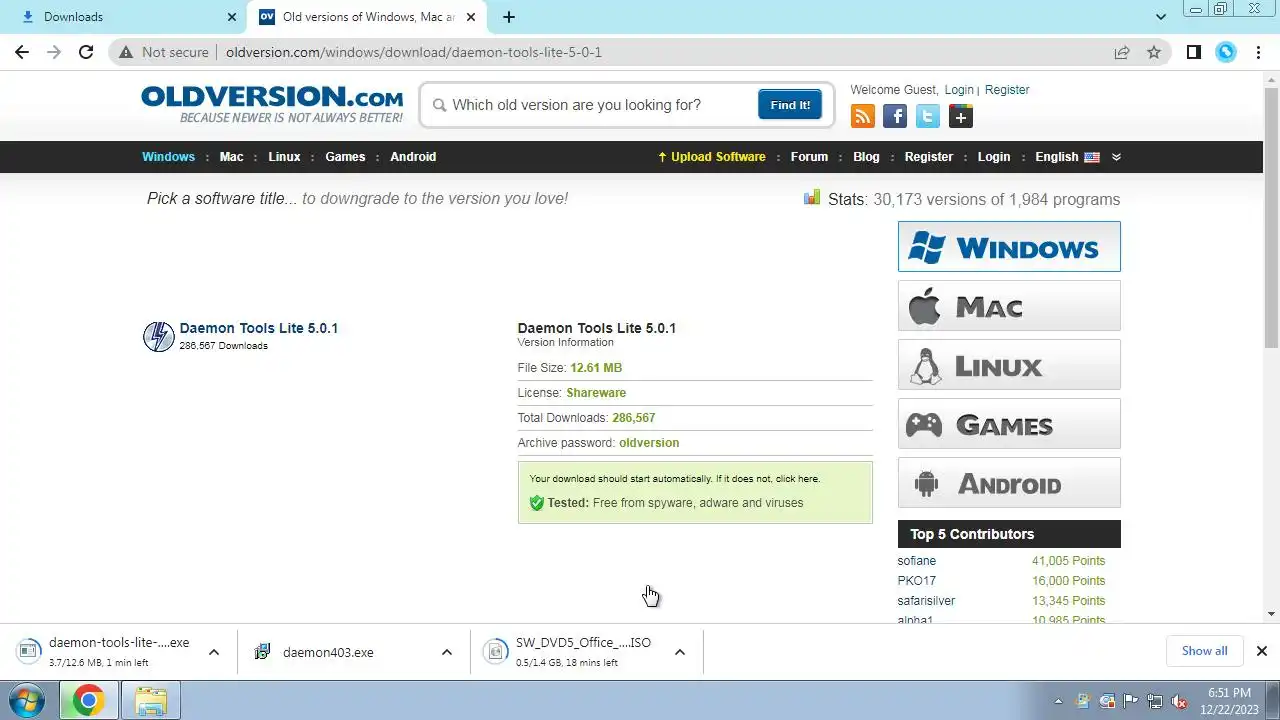1280x720 pixels.
Task: Click the browser back arrow
Action: click(22, 52)
